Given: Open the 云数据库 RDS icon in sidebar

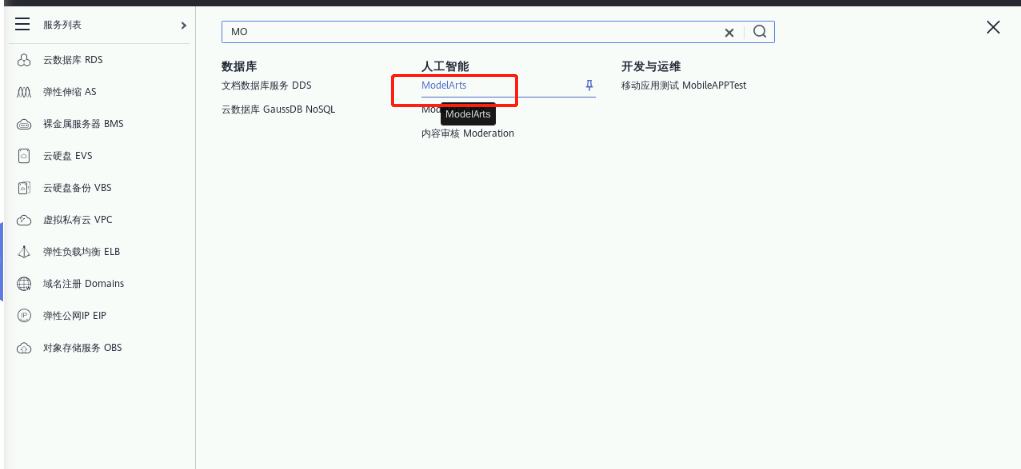Looking at the screenshot, I should [x=23, y=61].
